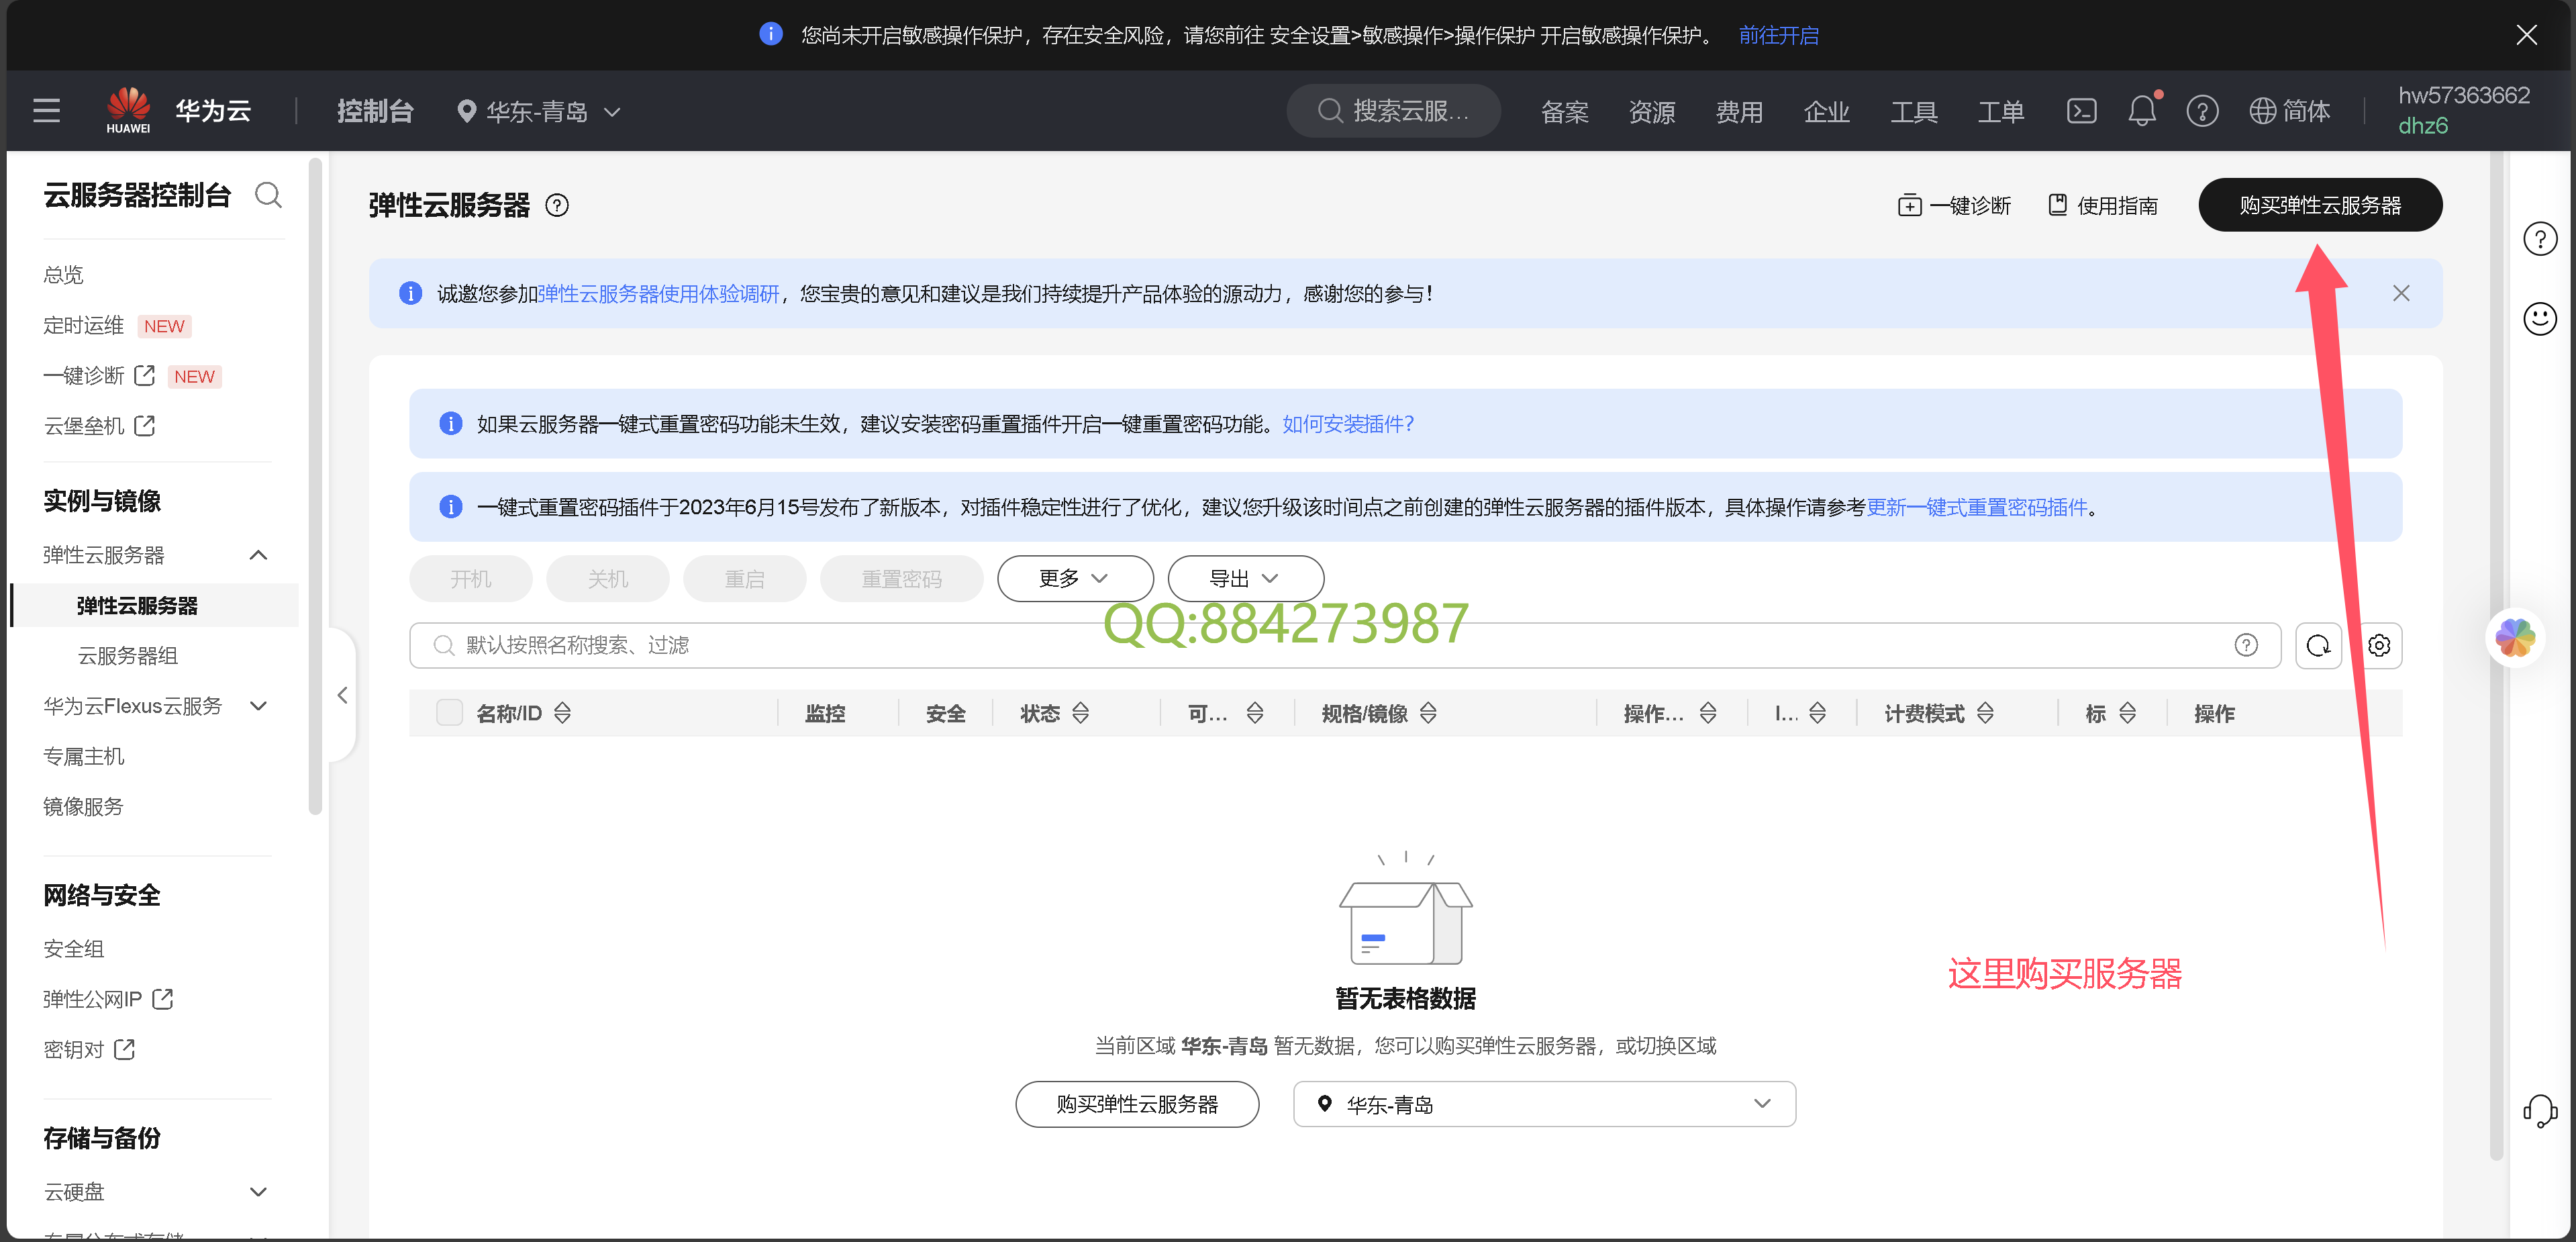This screenshot has height=1242, width=2576.
Task: Open 弹性公网IP in the sidebar
Action: [x=108, y=999]
